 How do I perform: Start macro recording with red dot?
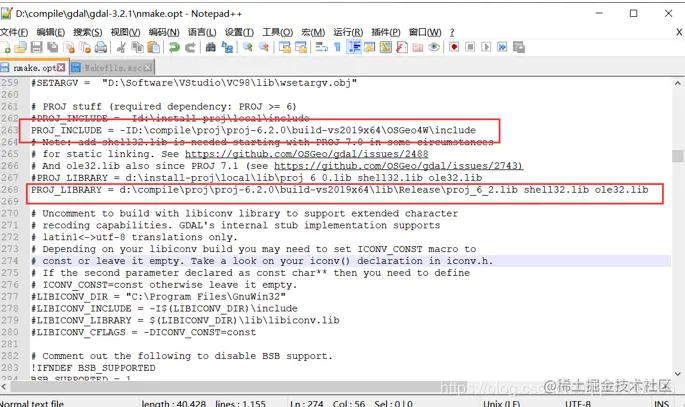click(x=454, y=47)
